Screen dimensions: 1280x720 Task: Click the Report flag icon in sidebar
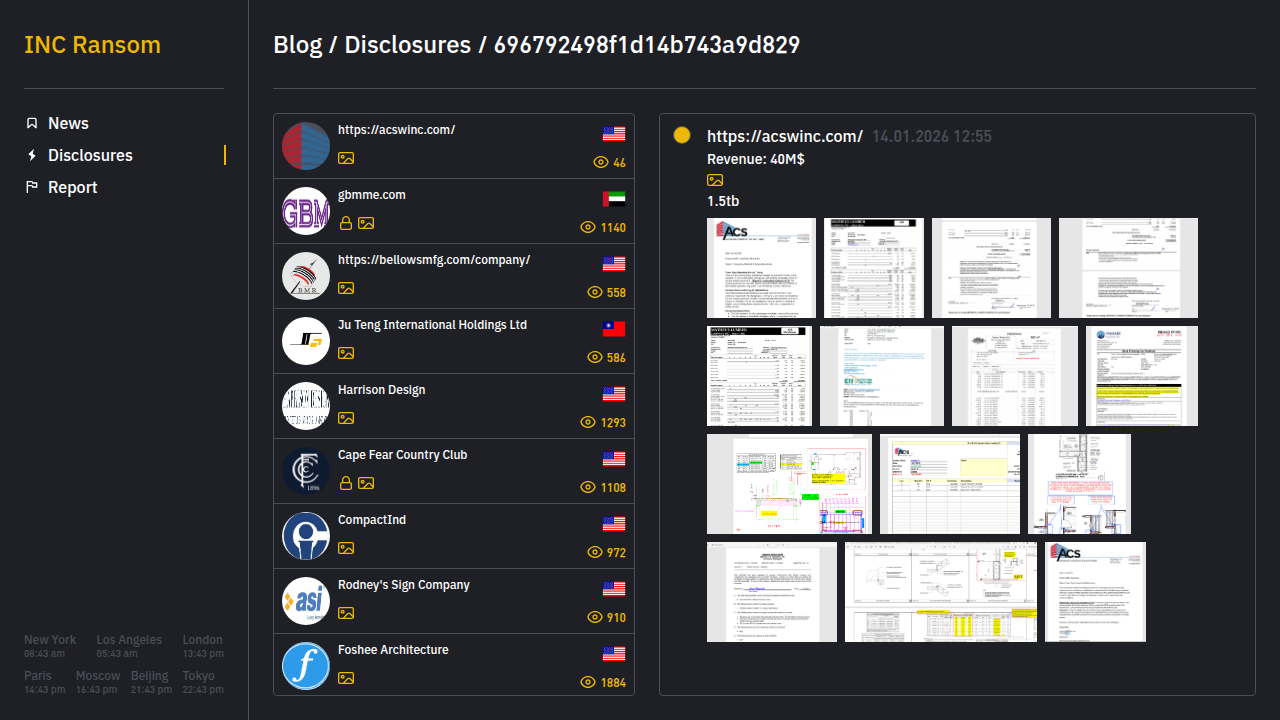tap(32, 187)
